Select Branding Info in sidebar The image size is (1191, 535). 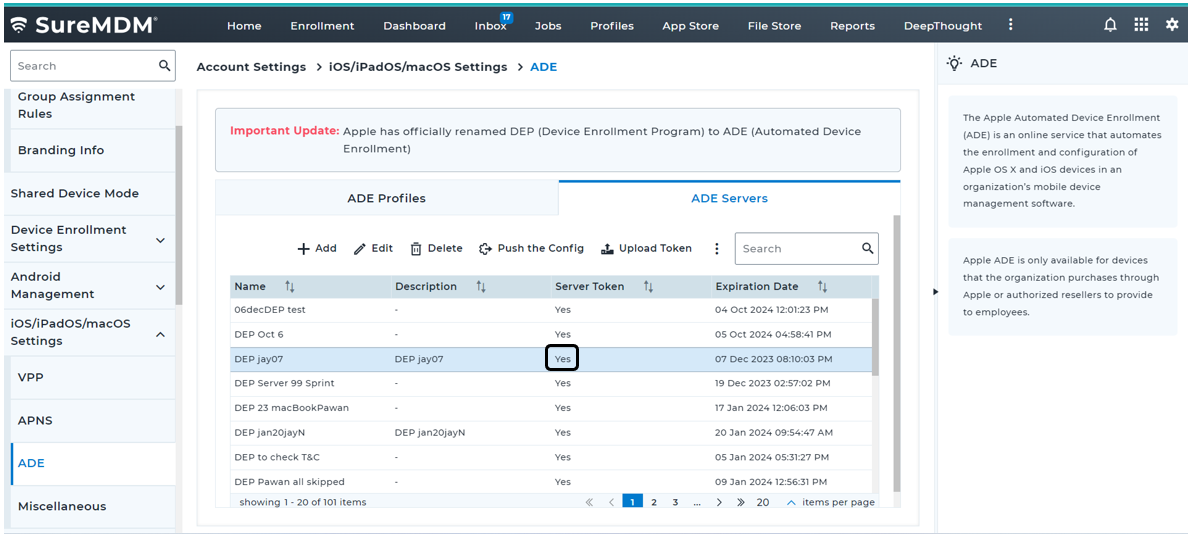click(93, 150)
